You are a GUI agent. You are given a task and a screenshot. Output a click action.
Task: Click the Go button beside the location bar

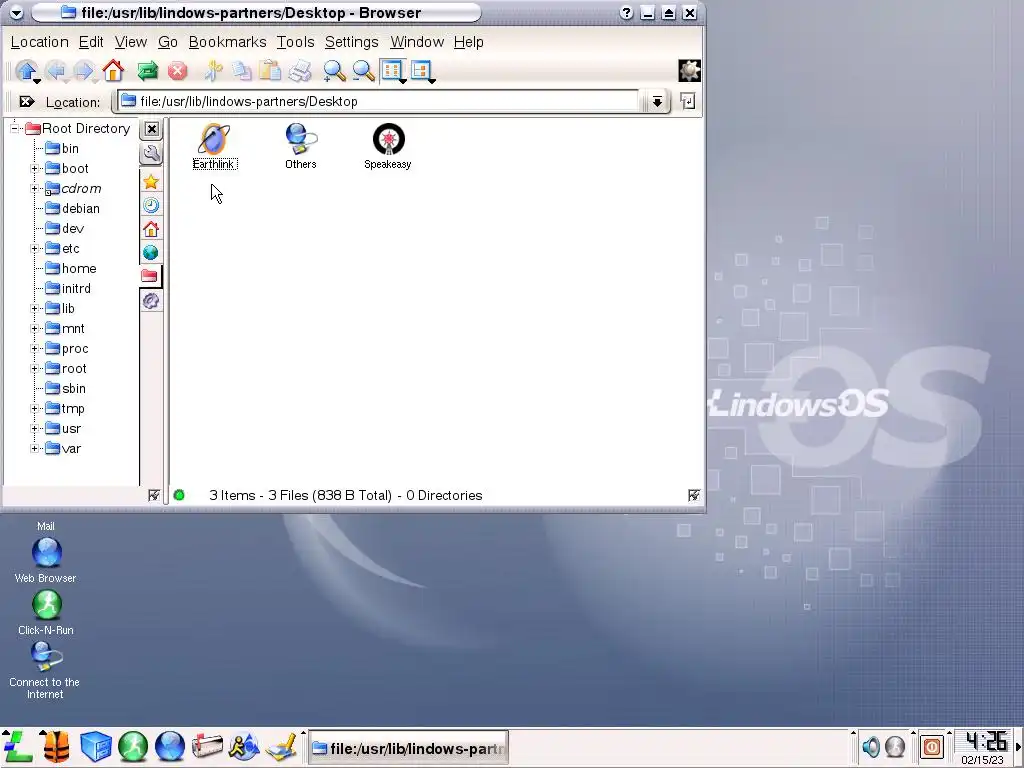[688, 101]
